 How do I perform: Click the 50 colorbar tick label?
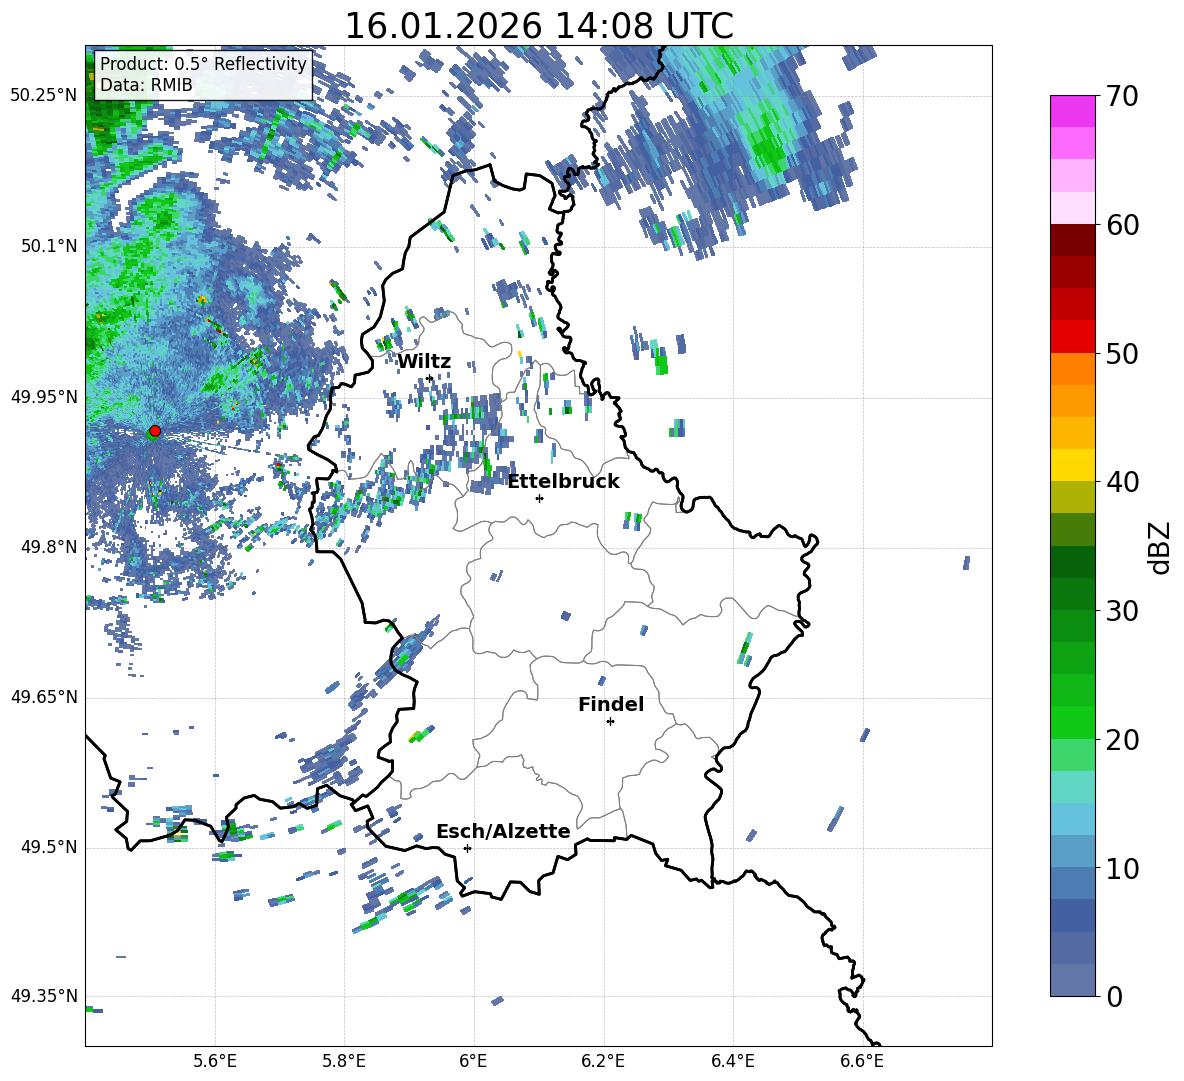click(x=1121, y=354)
